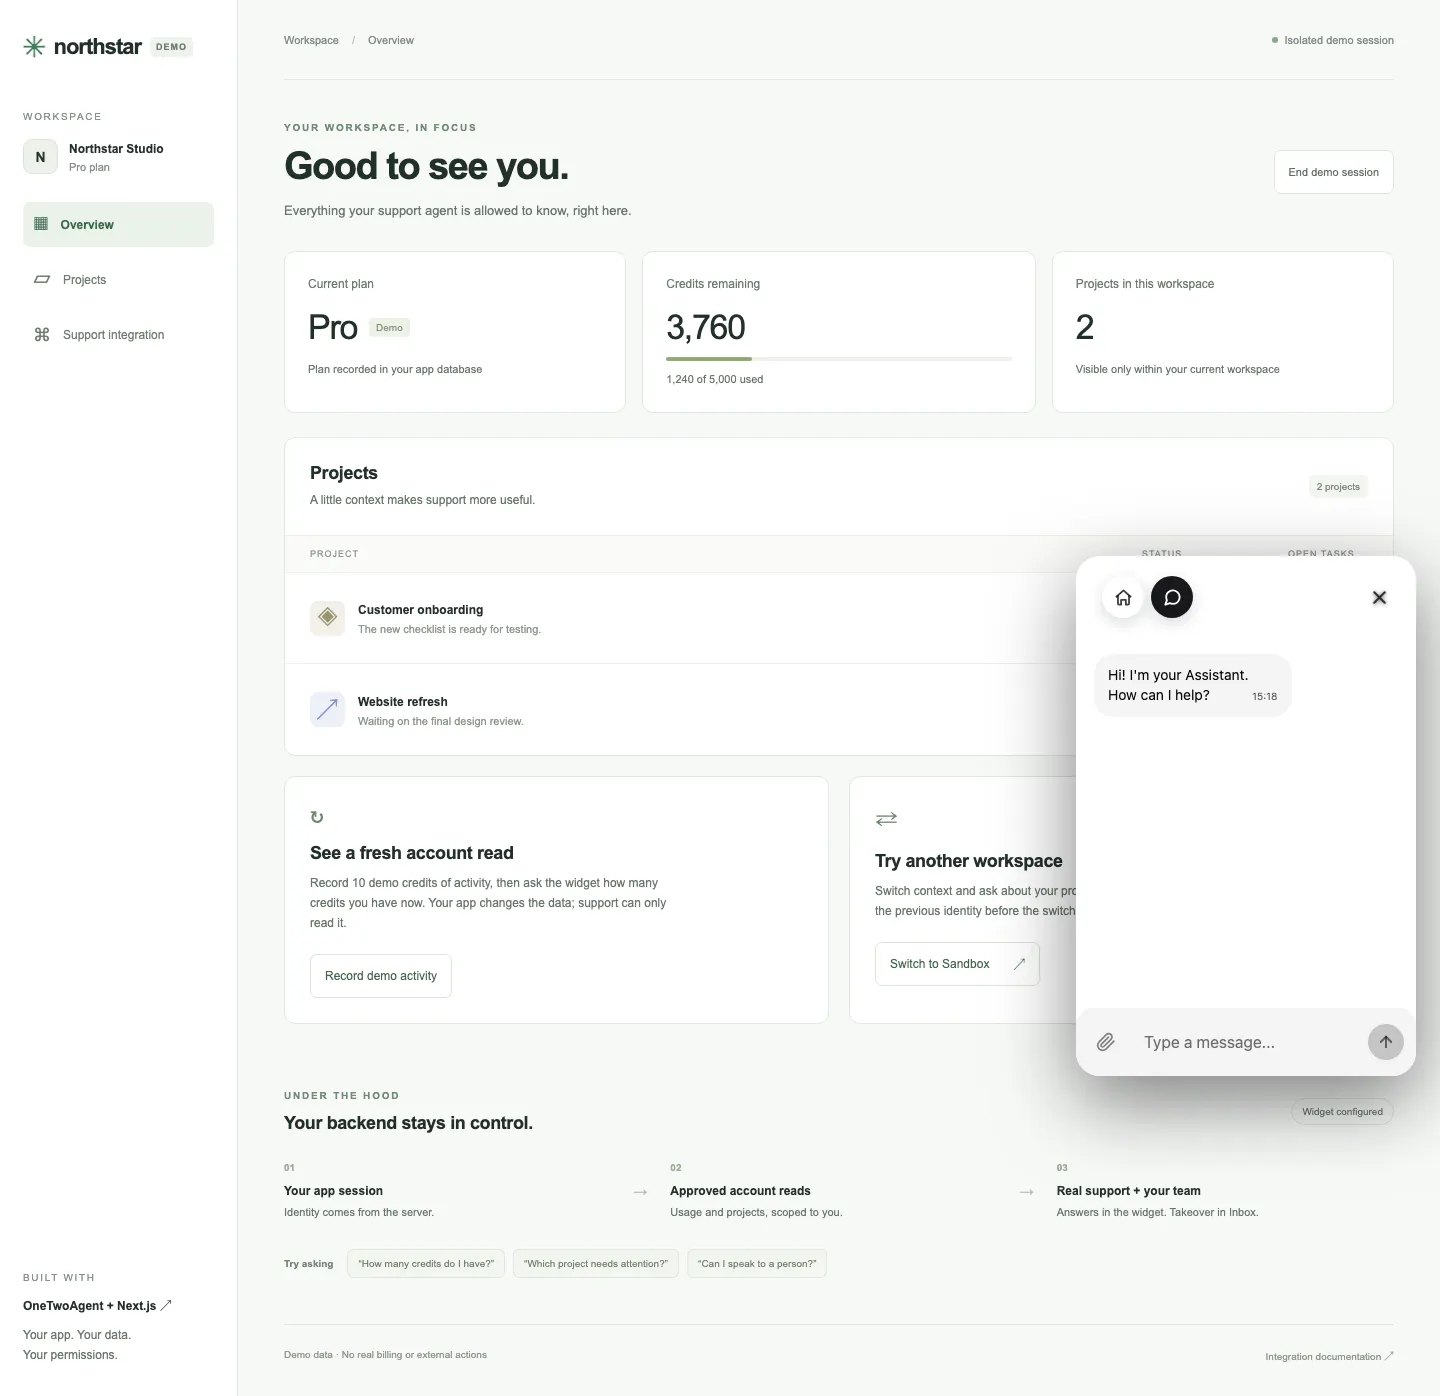Viewport: 1440px width, 1396px height.
Task: Click the "1,240 of 5,000 used" text
Action: pos(714,380)
